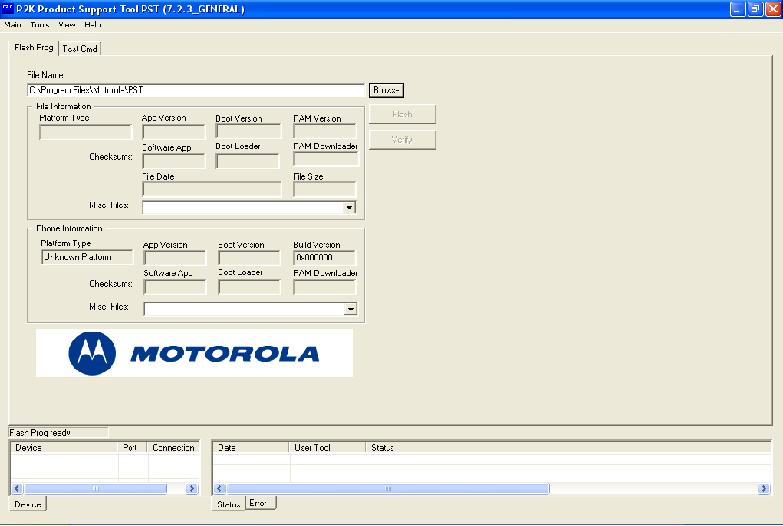Click the File Information Platform Type field
Viewport: 783px width, 526px height.
86,132
